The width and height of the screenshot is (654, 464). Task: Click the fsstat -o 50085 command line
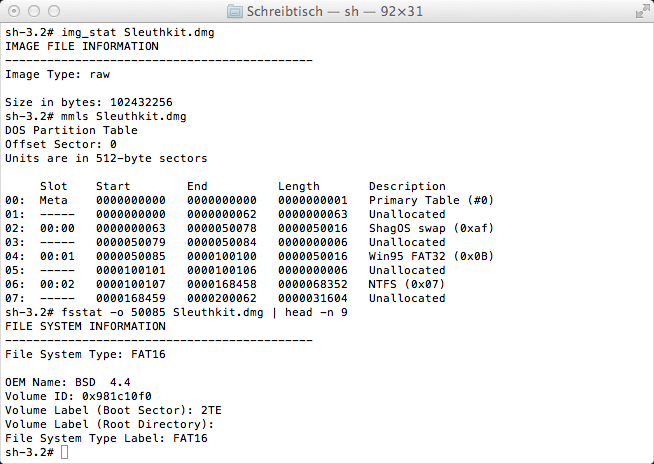176,313
